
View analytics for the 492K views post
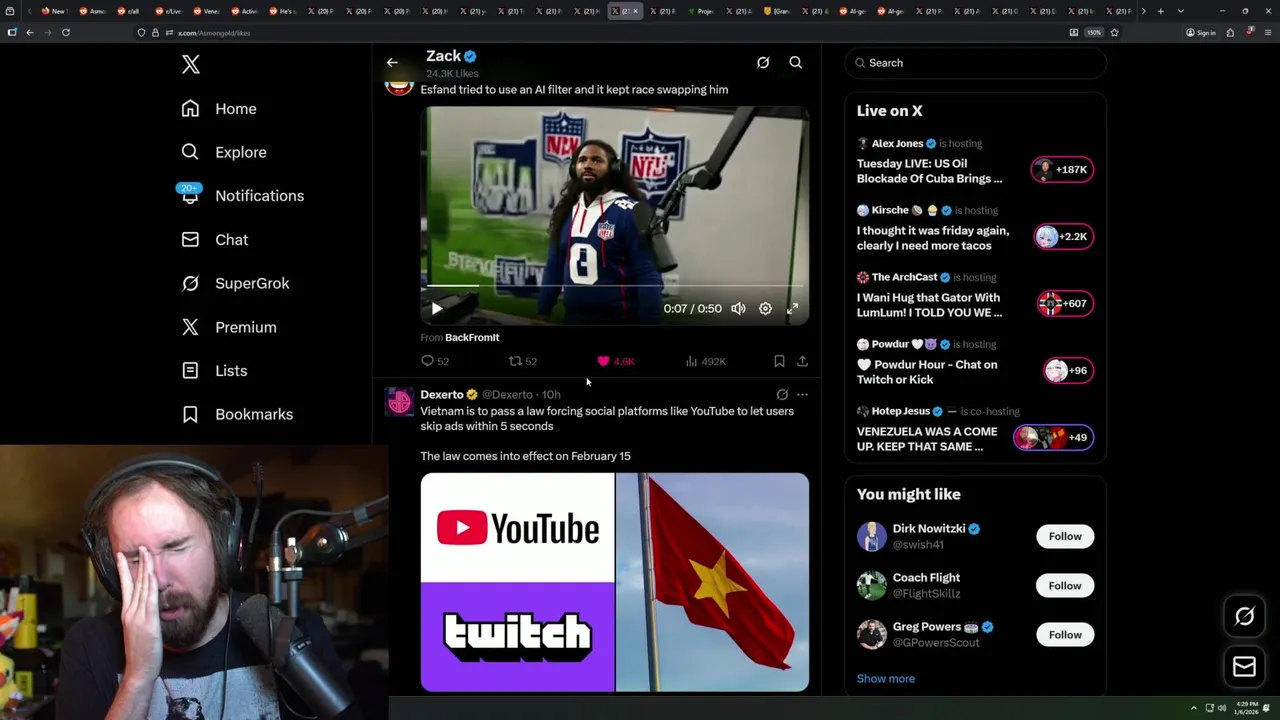[x=706, y=361]
